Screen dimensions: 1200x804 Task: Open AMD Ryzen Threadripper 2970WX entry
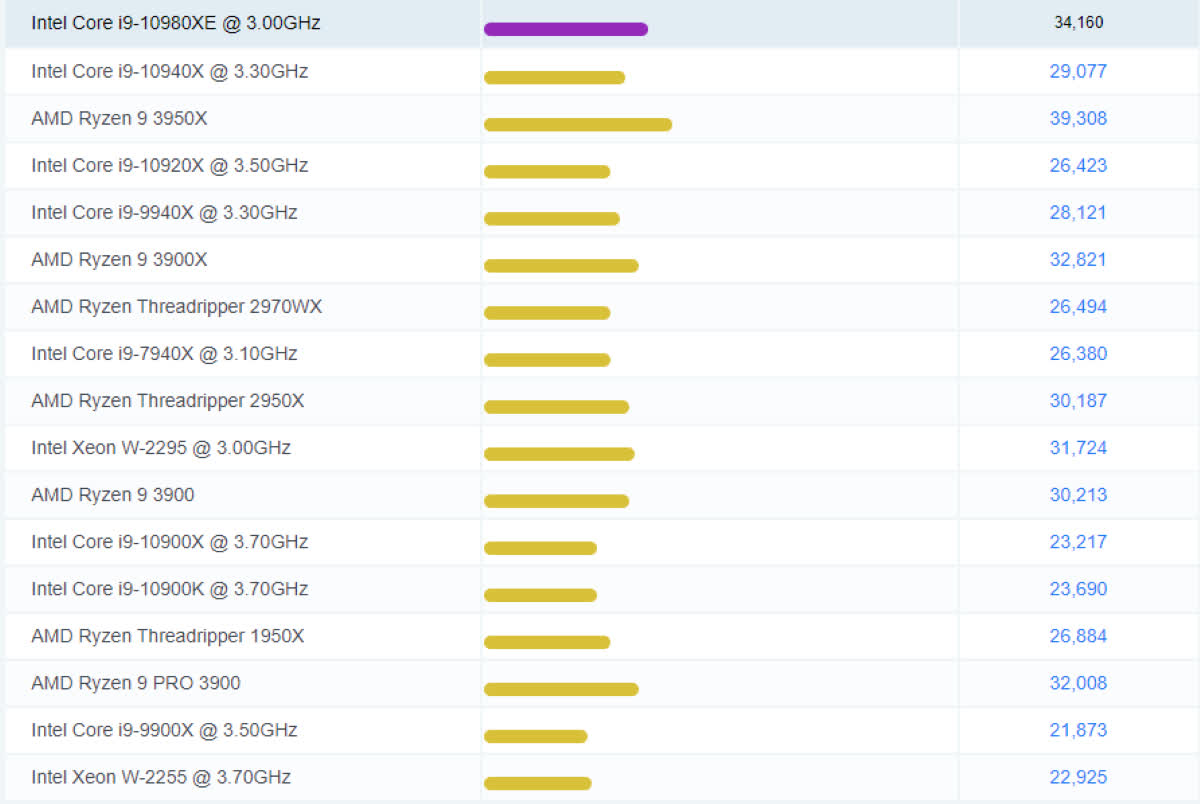[176, 307]
